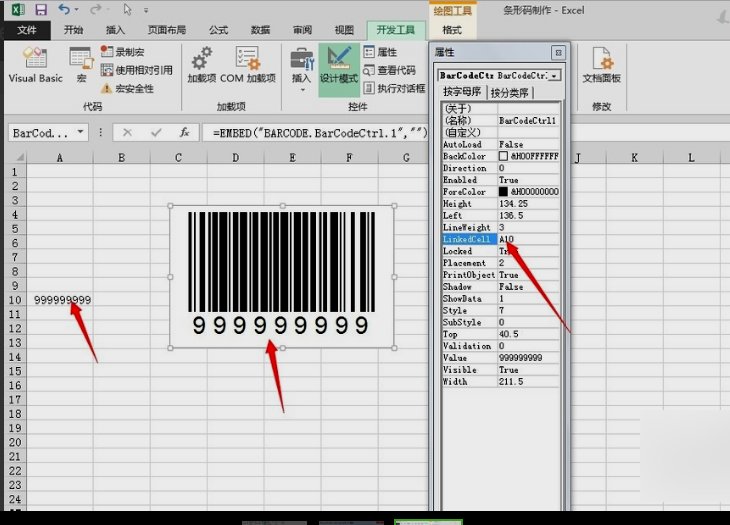
Task: Click the Properties (属性) ribbon button
Action: tap(380, 52)
